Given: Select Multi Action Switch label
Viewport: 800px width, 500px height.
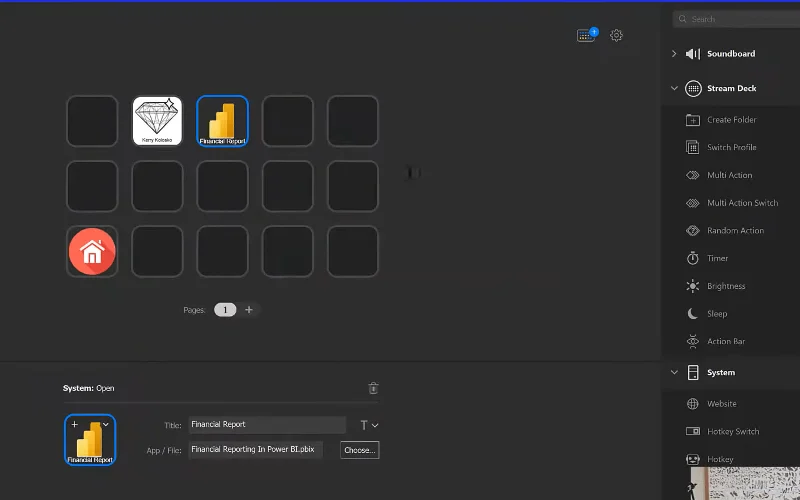Looking at the screenshot, I should [x=742, y=203].
